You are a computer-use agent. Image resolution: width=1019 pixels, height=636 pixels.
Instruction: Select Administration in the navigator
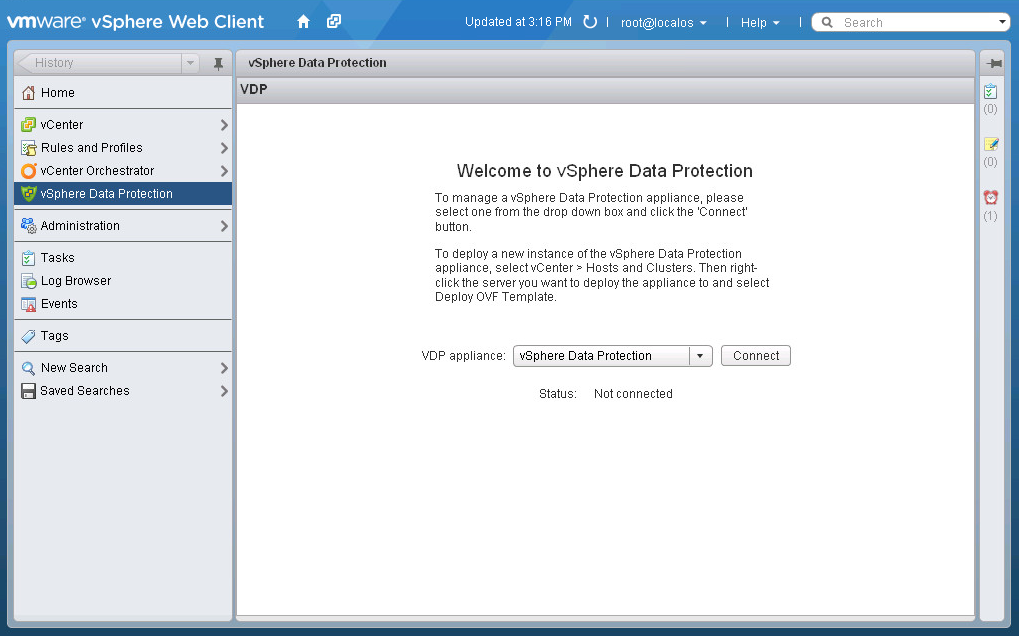[123, 226]
